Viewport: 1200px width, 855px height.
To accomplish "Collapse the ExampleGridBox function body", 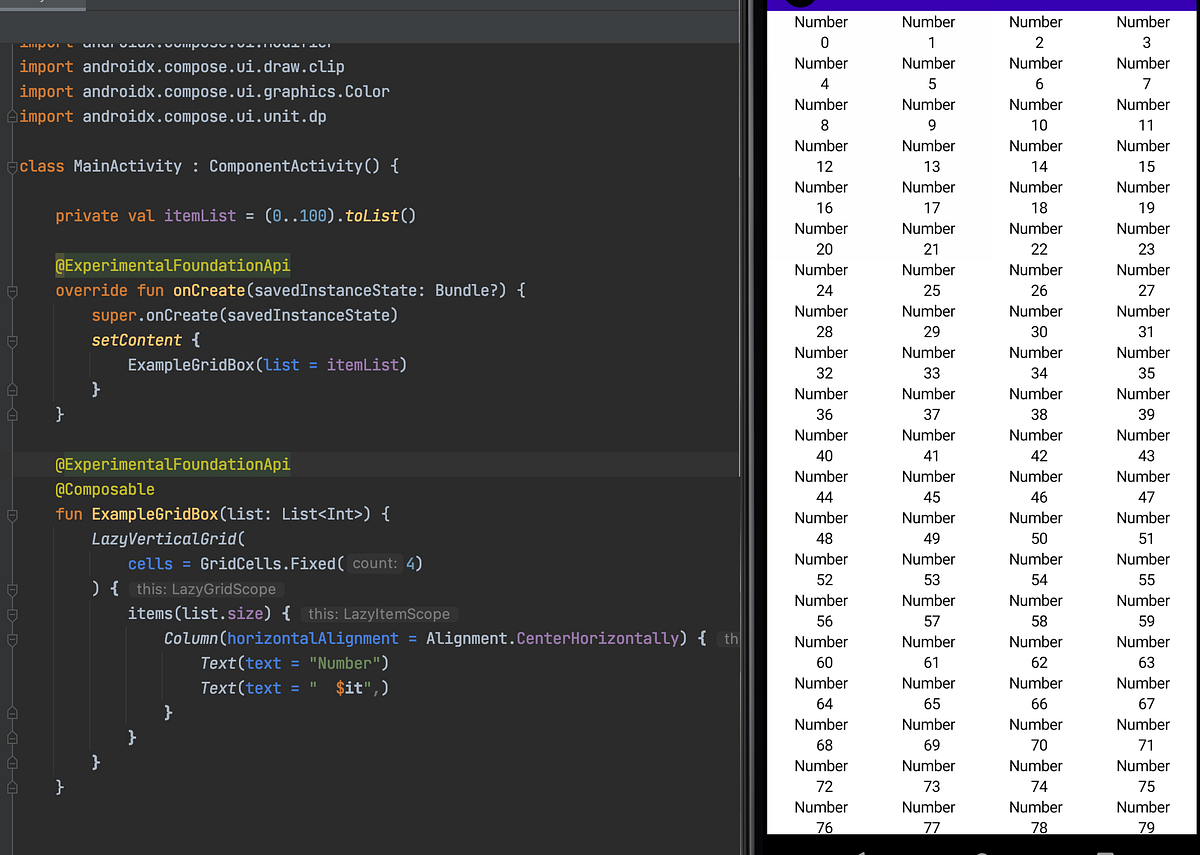I will (10, 513).
